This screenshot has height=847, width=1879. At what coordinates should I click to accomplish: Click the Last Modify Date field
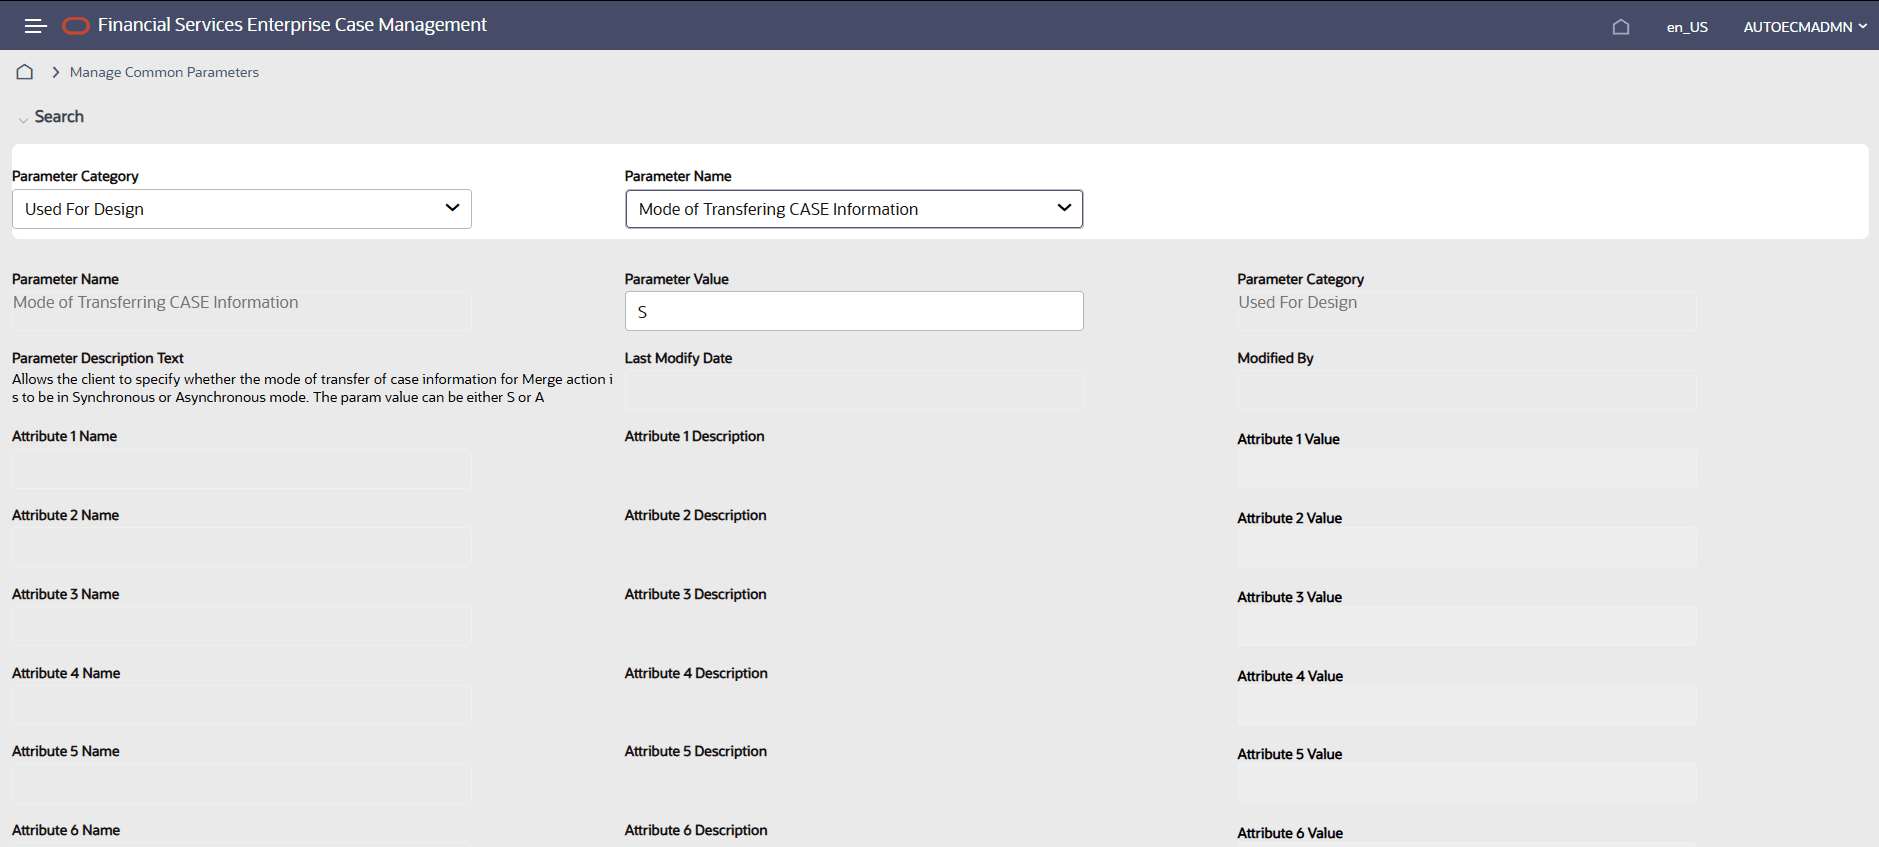point(854,390)
